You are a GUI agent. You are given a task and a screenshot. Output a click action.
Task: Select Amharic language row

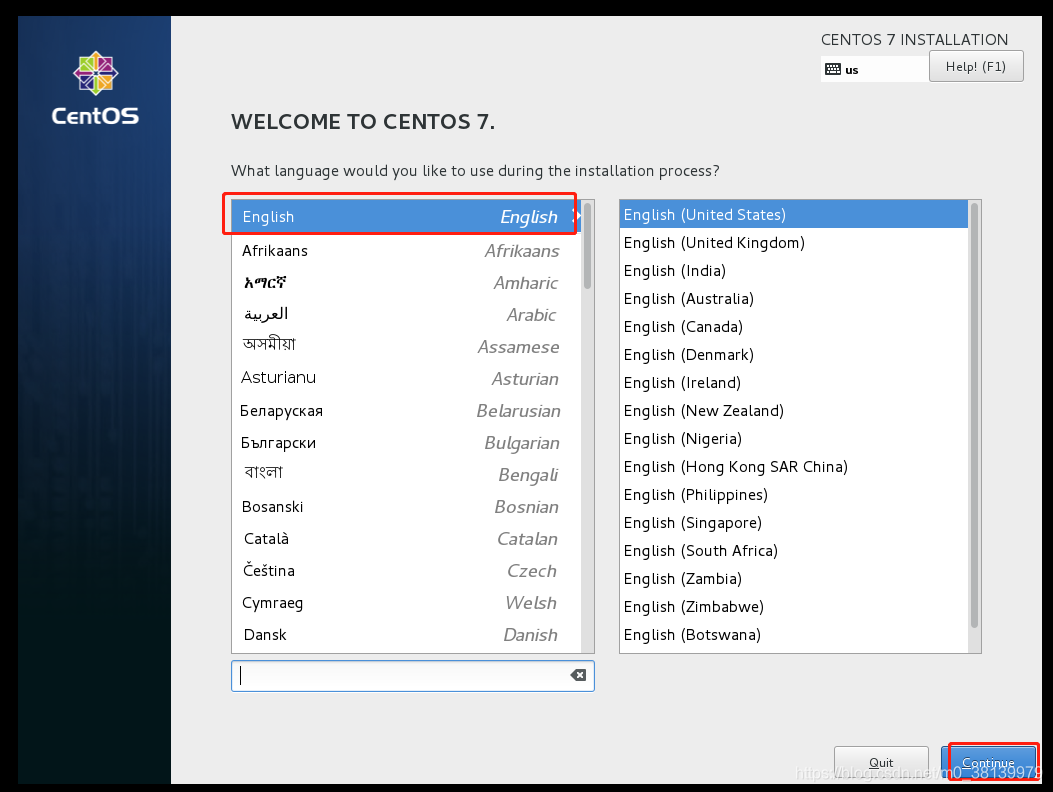pos(406,283)
